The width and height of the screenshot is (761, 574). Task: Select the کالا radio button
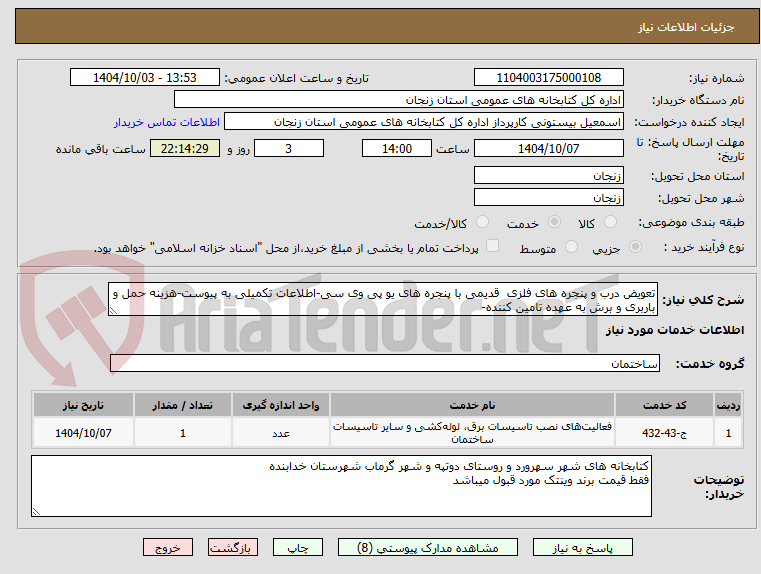tap(610, 222)
